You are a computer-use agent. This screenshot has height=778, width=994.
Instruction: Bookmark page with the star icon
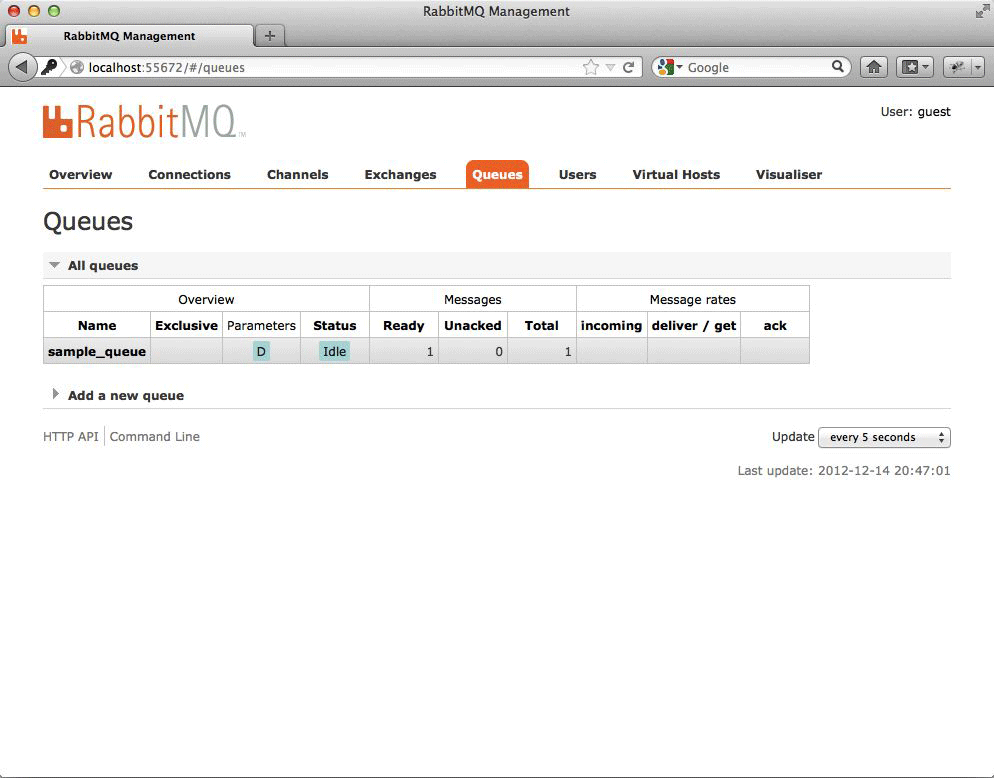[590, 67]
